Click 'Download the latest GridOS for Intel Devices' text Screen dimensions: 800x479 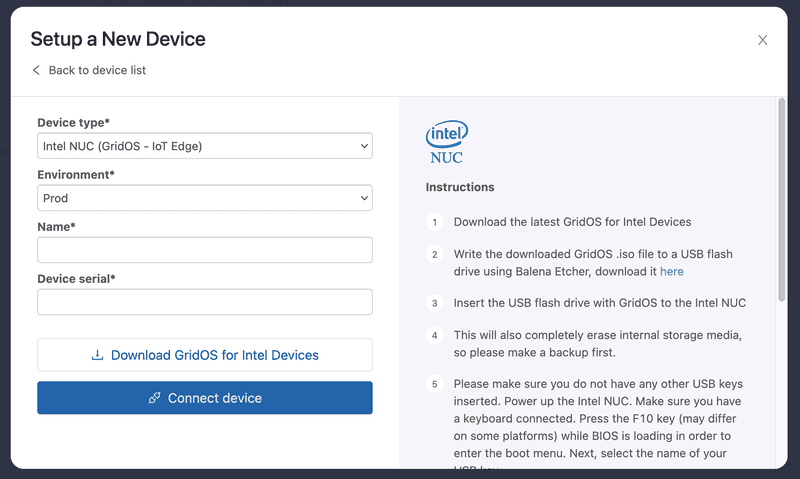572,222
